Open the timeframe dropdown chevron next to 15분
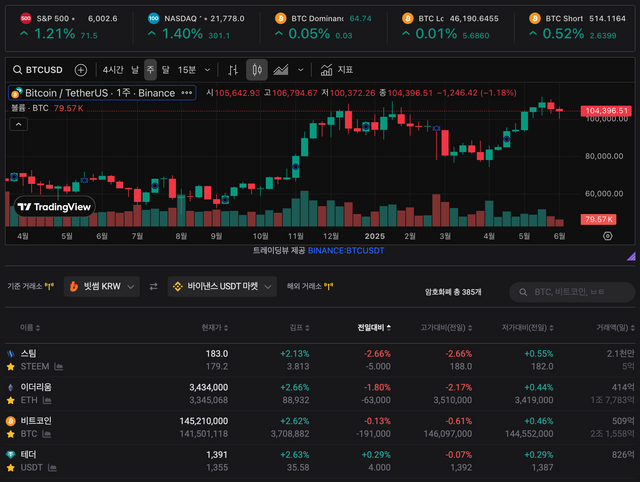This screenshot has height=482, width=640. (x=207, y=70)
